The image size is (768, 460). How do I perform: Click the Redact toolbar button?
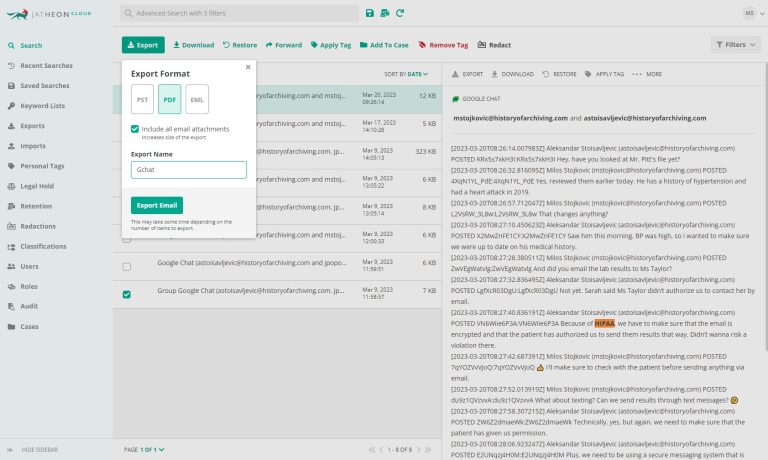[494, 45]
